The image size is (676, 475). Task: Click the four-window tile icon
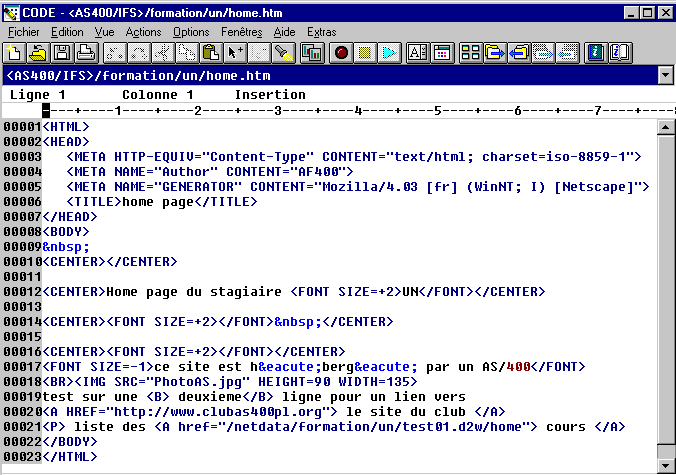tap(471, 52)
